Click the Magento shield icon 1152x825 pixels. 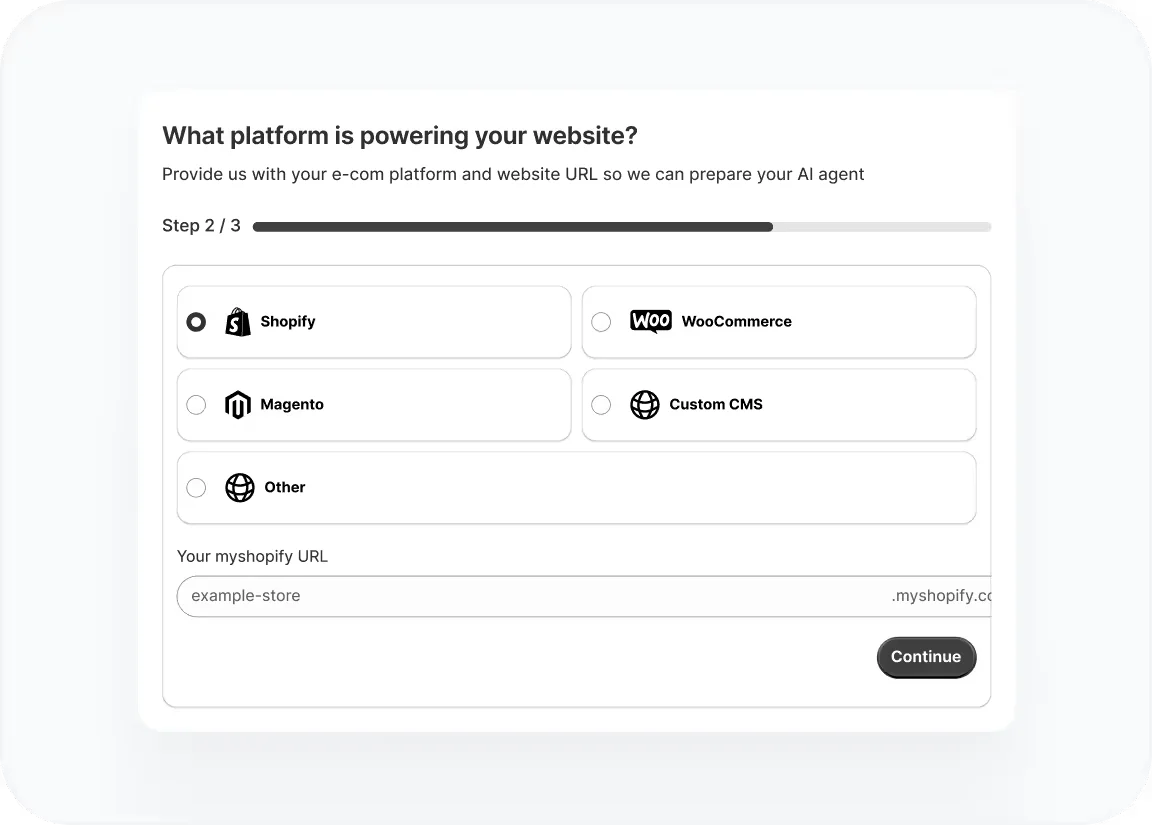coord(237,404)
